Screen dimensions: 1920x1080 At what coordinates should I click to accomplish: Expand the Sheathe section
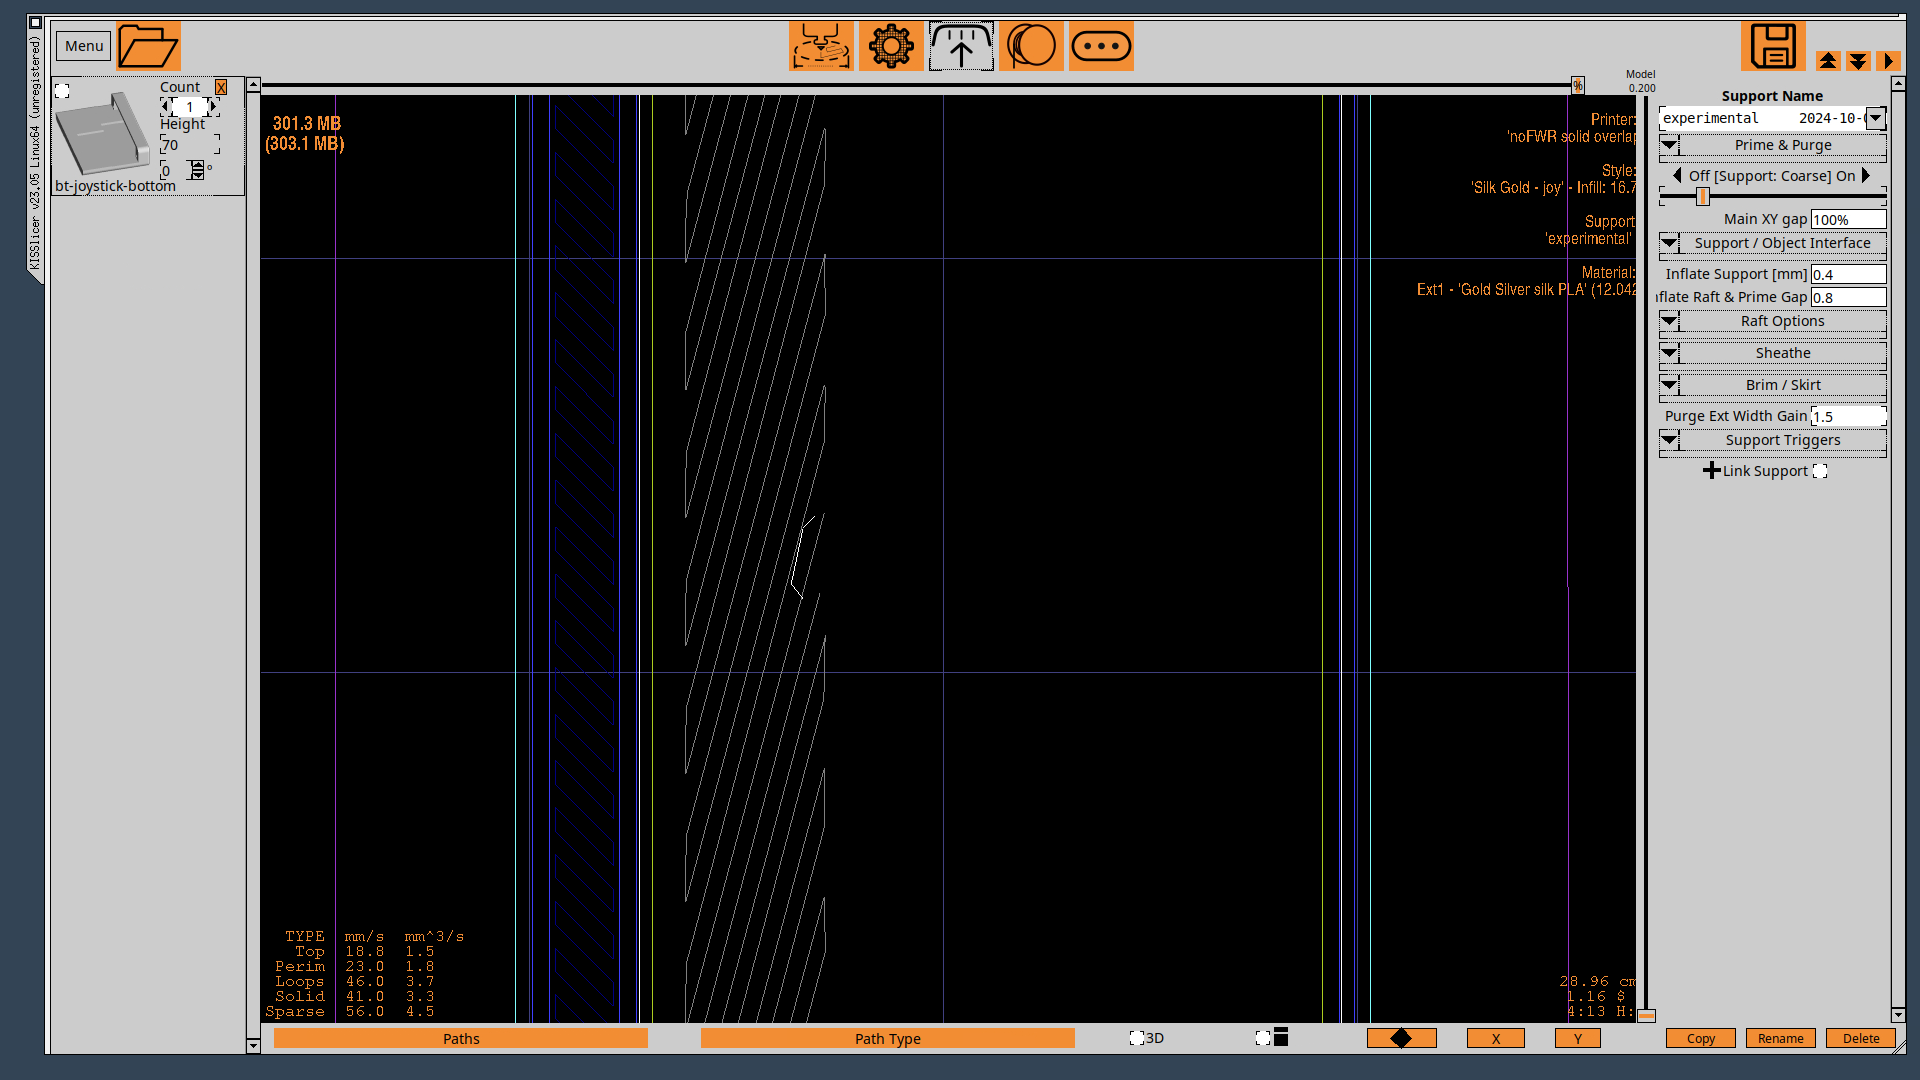(1772, 353)
